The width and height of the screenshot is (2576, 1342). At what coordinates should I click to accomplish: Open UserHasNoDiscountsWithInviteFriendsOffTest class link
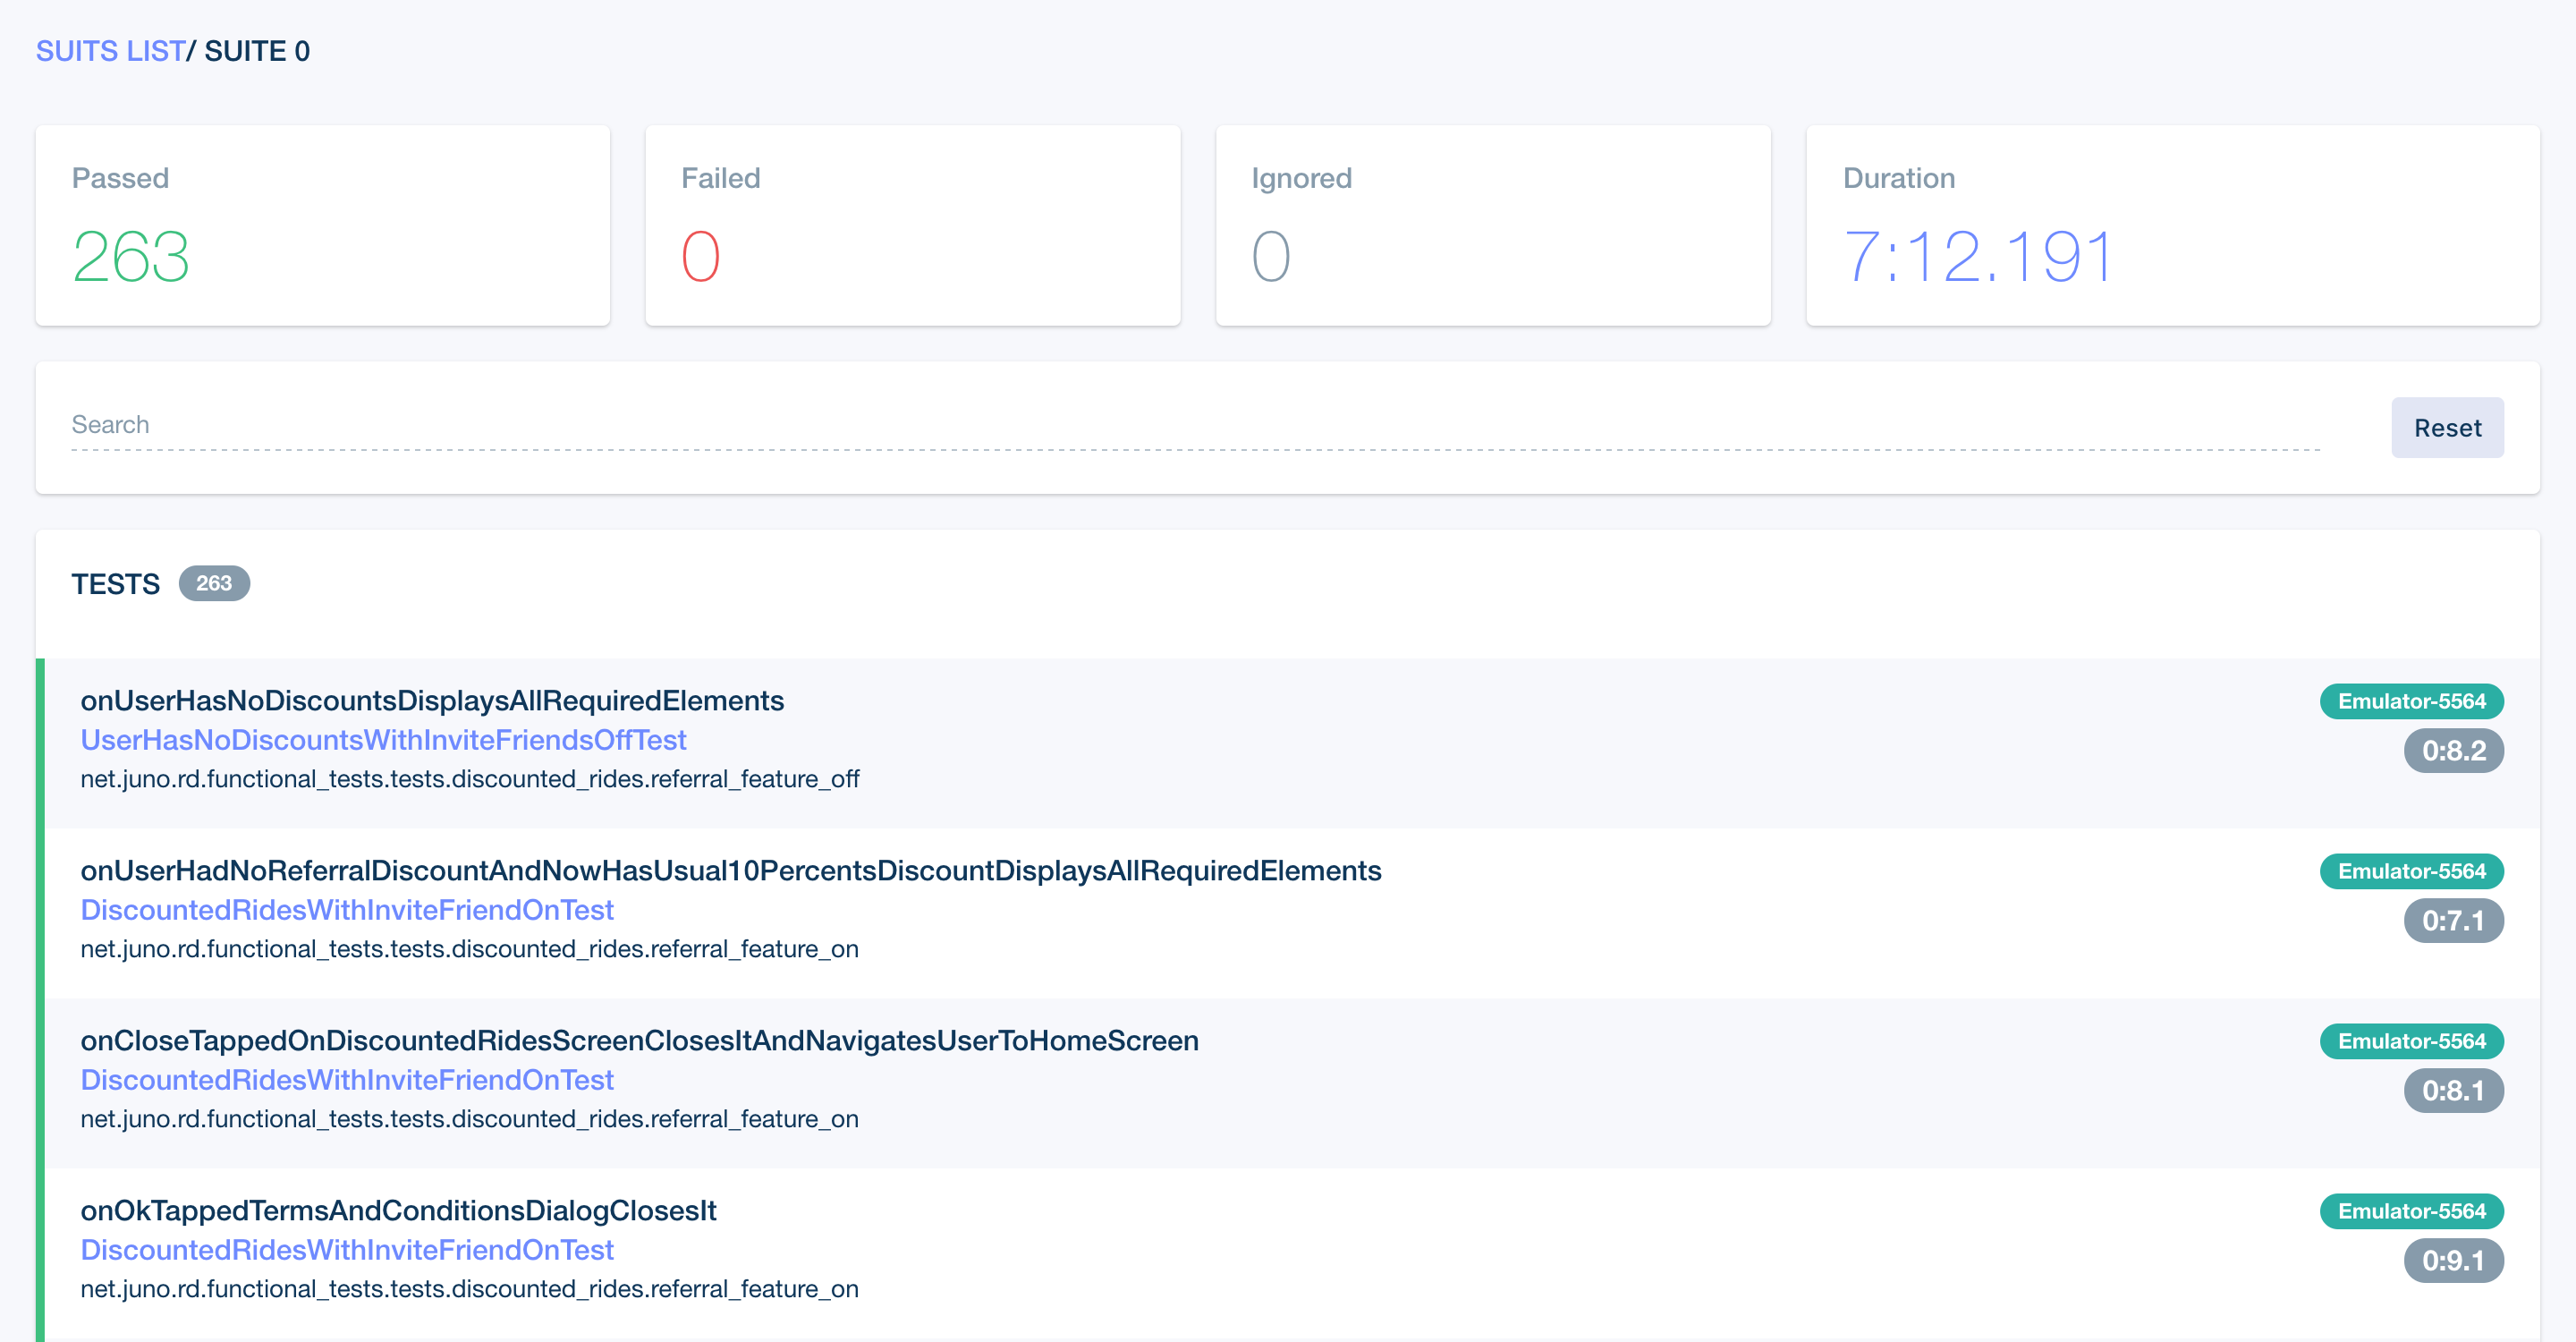[x=383, y=740]
